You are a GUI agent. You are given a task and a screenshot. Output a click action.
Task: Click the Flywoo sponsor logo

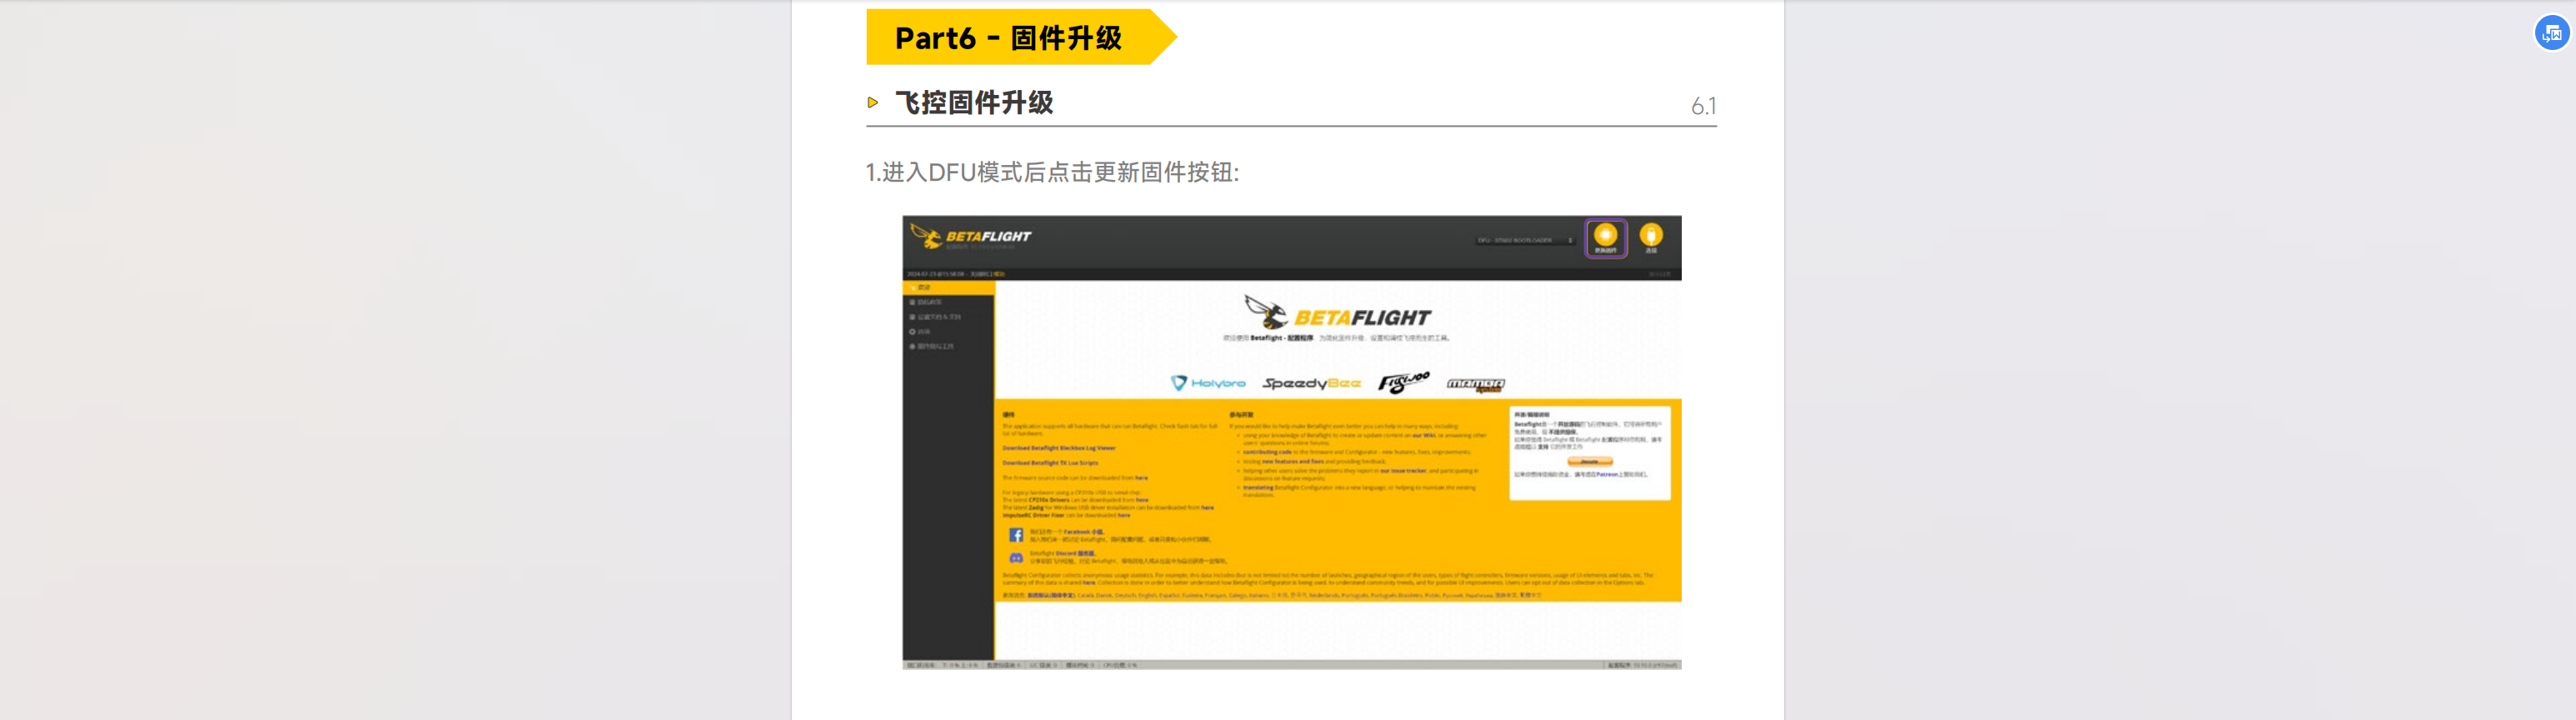(1403, 382)
